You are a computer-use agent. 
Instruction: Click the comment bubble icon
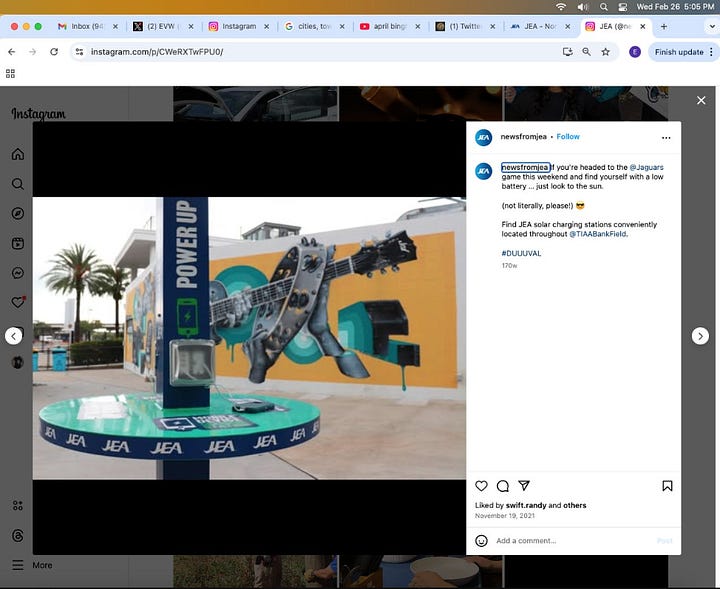(503, 486)
